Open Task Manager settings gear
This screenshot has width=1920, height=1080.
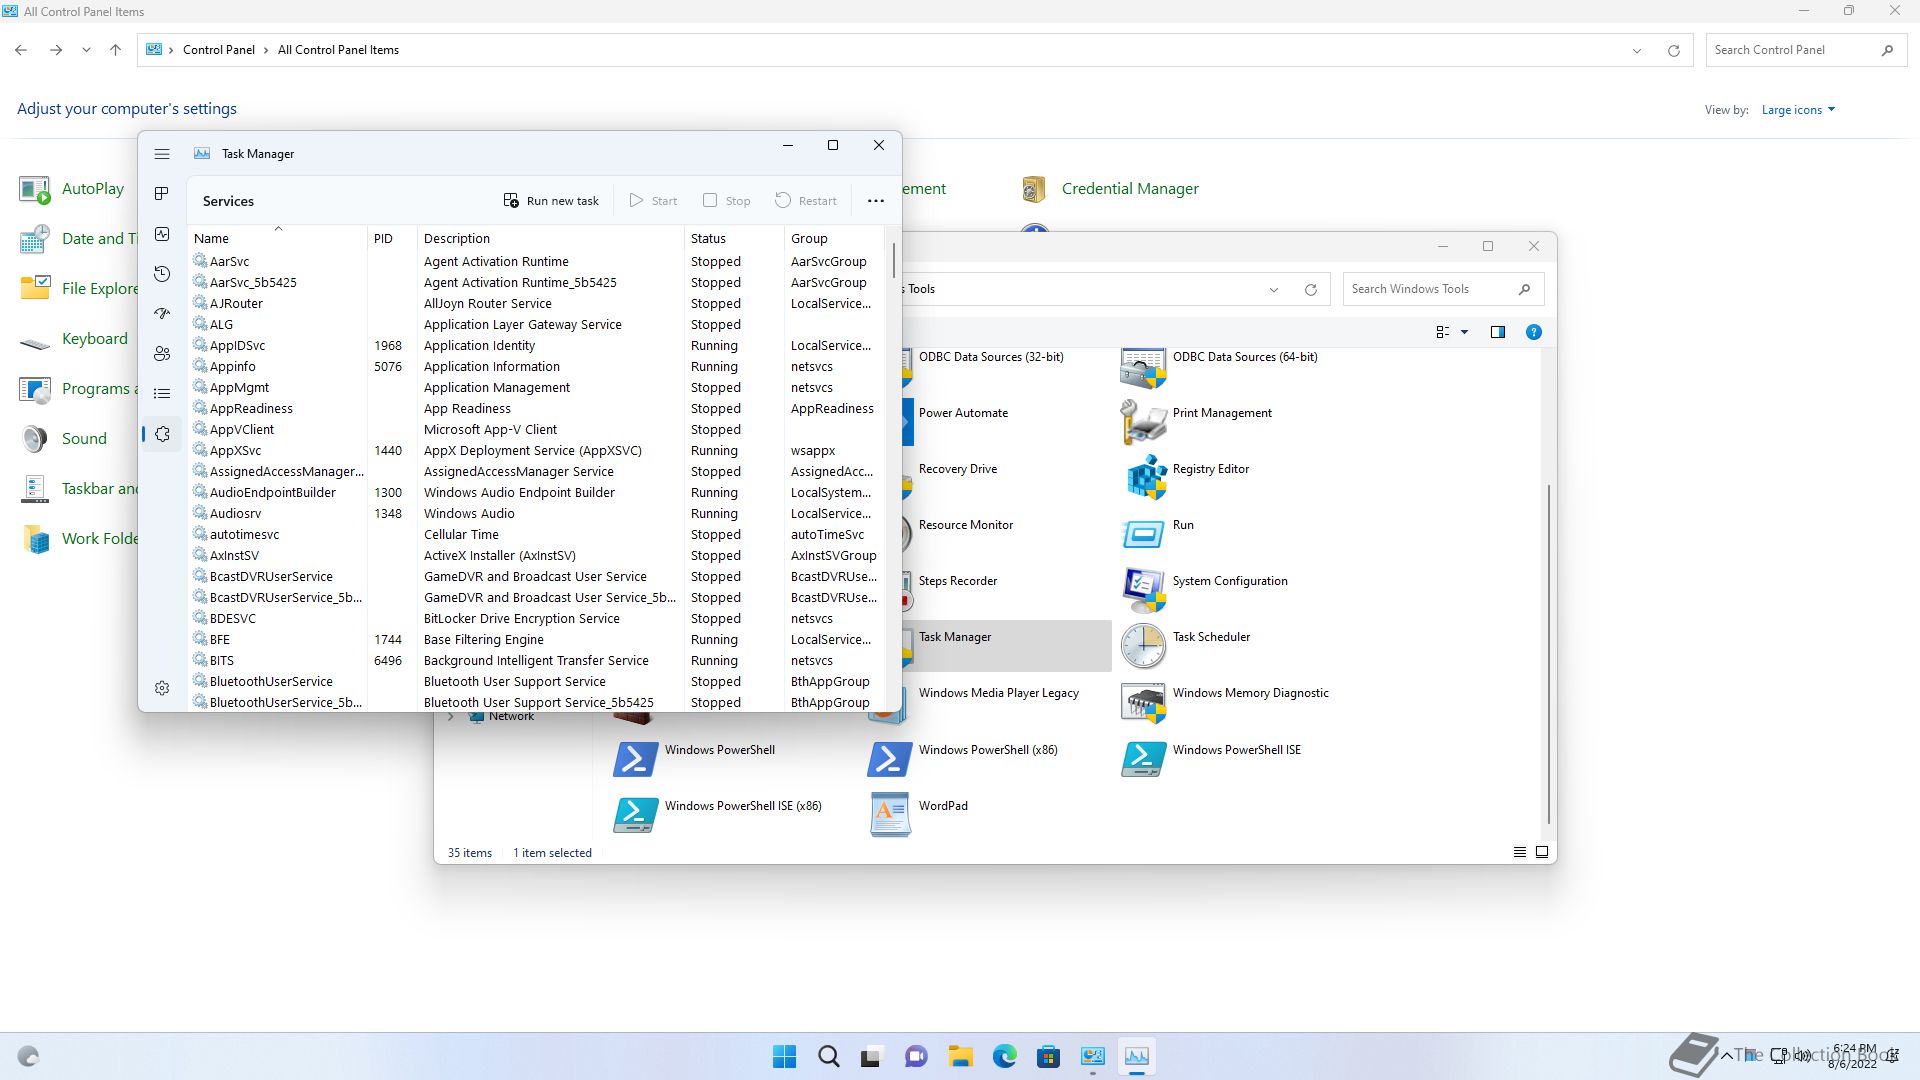click(x=162, y=688)
